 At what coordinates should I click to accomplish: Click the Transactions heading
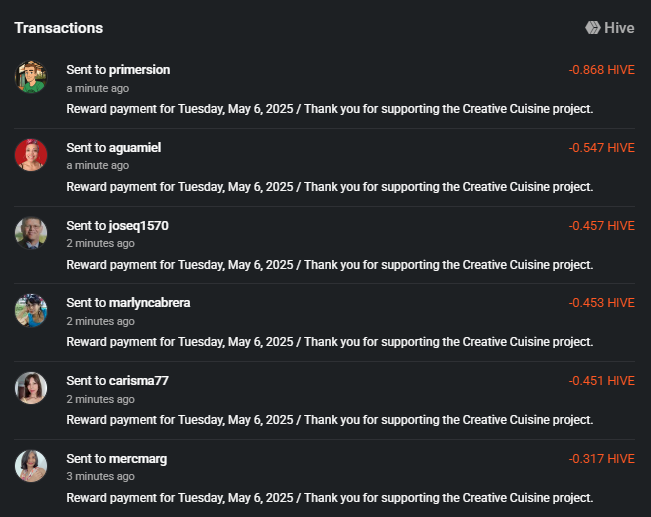pyautogui.click(x=59, y=28)
